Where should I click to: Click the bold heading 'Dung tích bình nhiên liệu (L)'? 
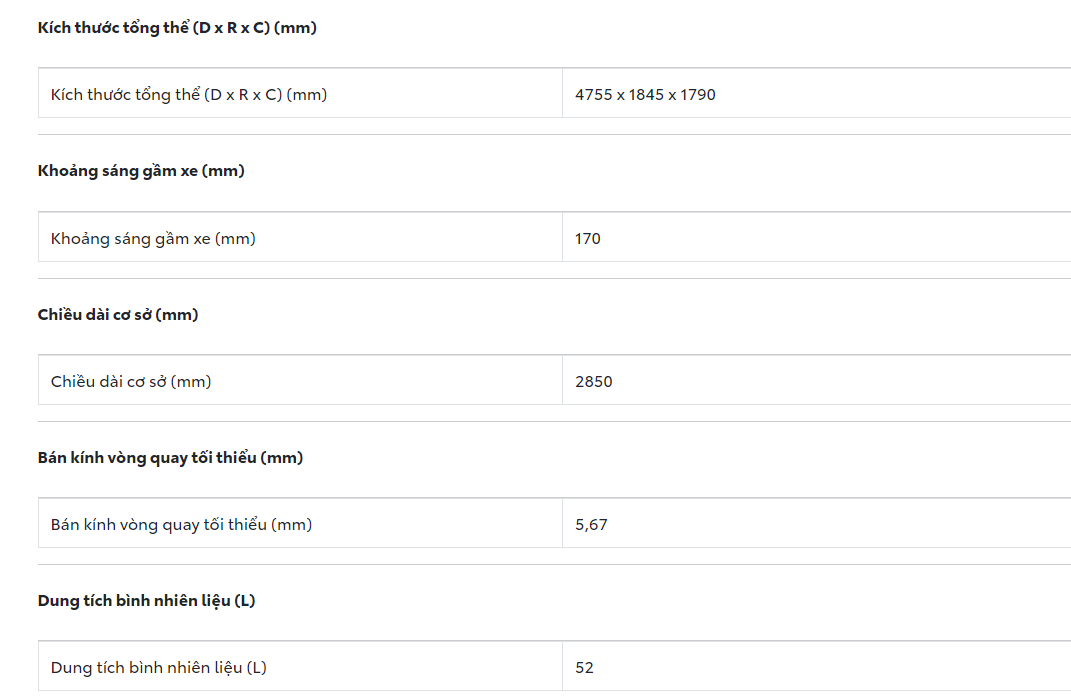(146, 601)
